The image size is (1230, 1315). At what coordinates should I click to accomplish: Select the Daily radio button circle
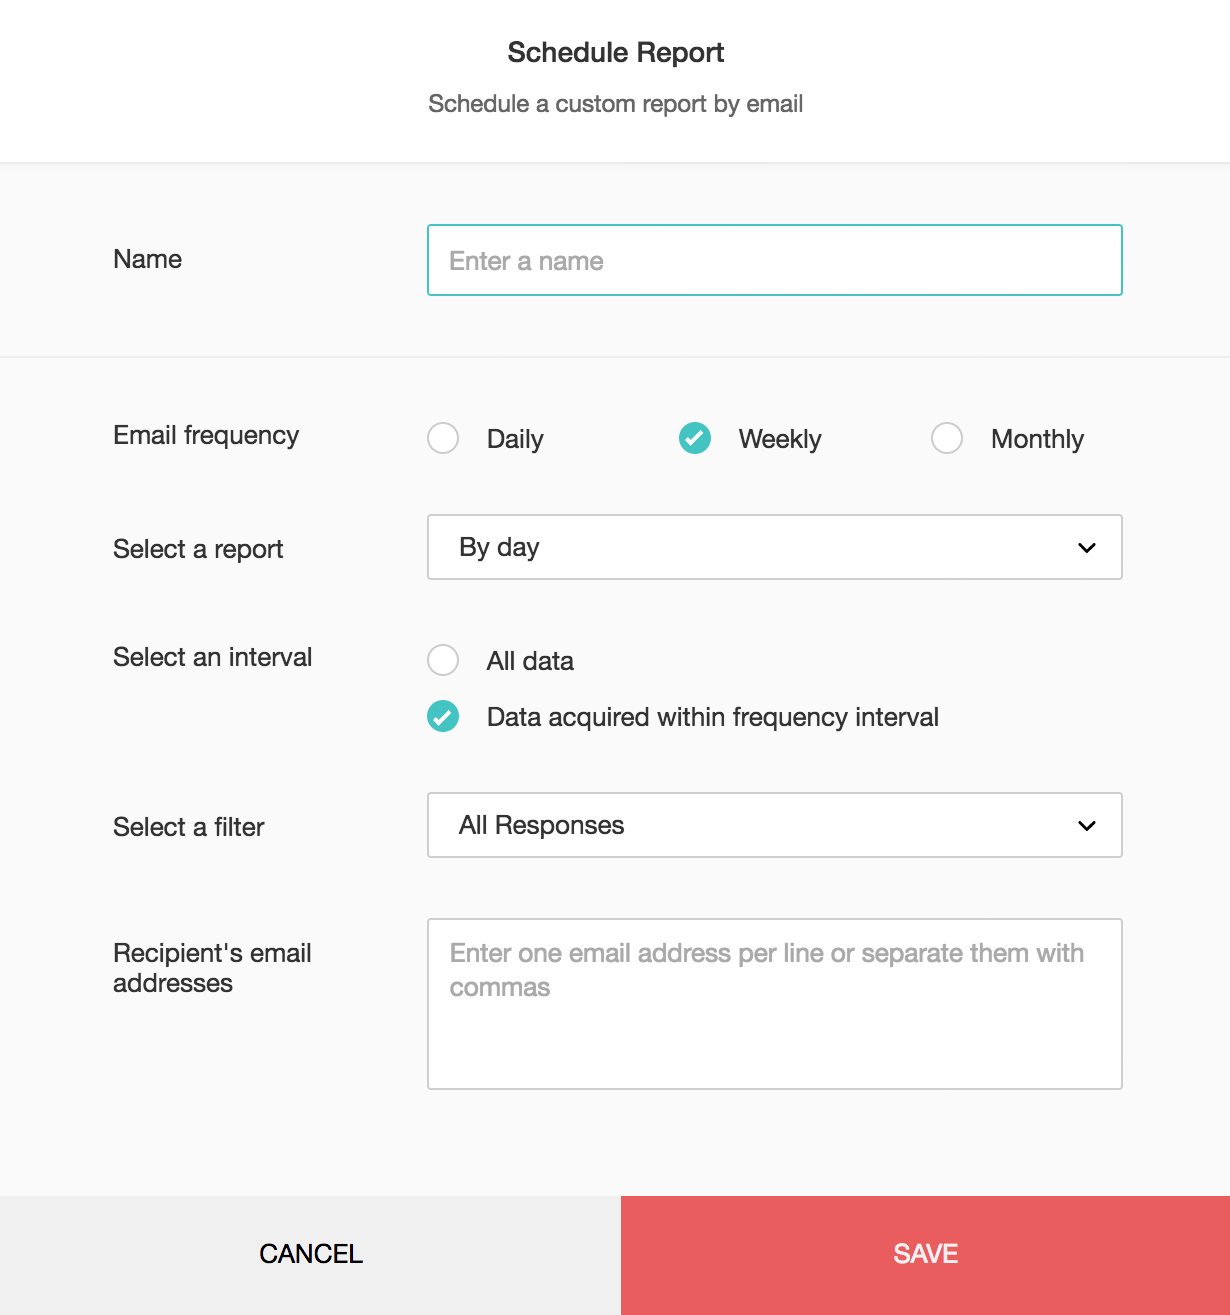pos(443,438)
